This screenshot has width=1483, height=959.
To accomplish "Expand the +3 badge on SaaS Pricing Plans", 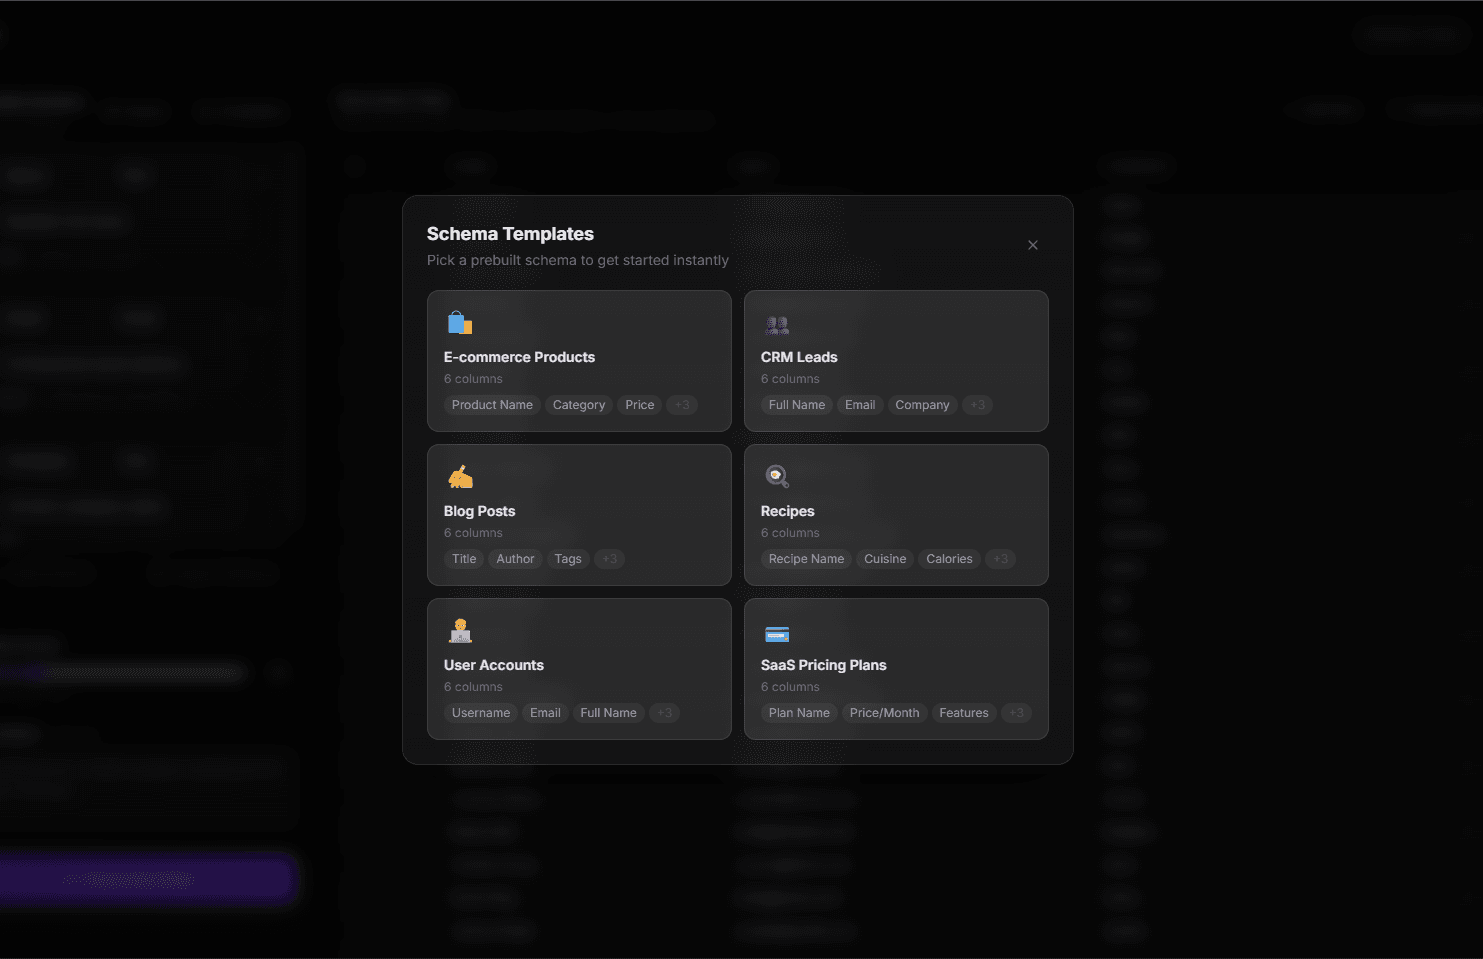I will [1016, 713].
